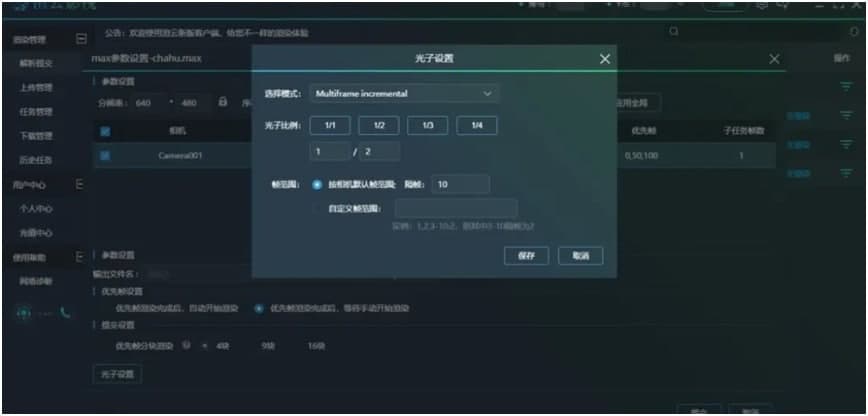Click the frame interval field showing 10
This screenshot has height=416, width=868.
click(x=461, y=184)
